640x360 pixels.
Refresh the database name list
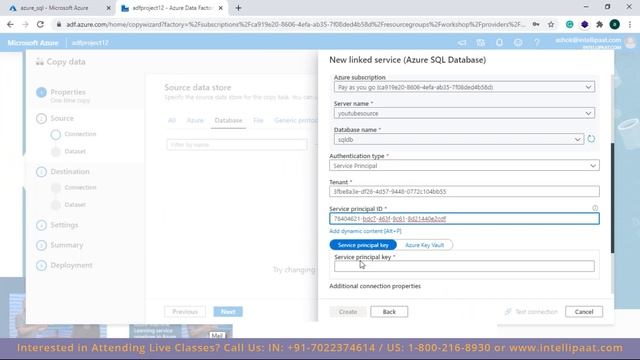pos(591,139)
